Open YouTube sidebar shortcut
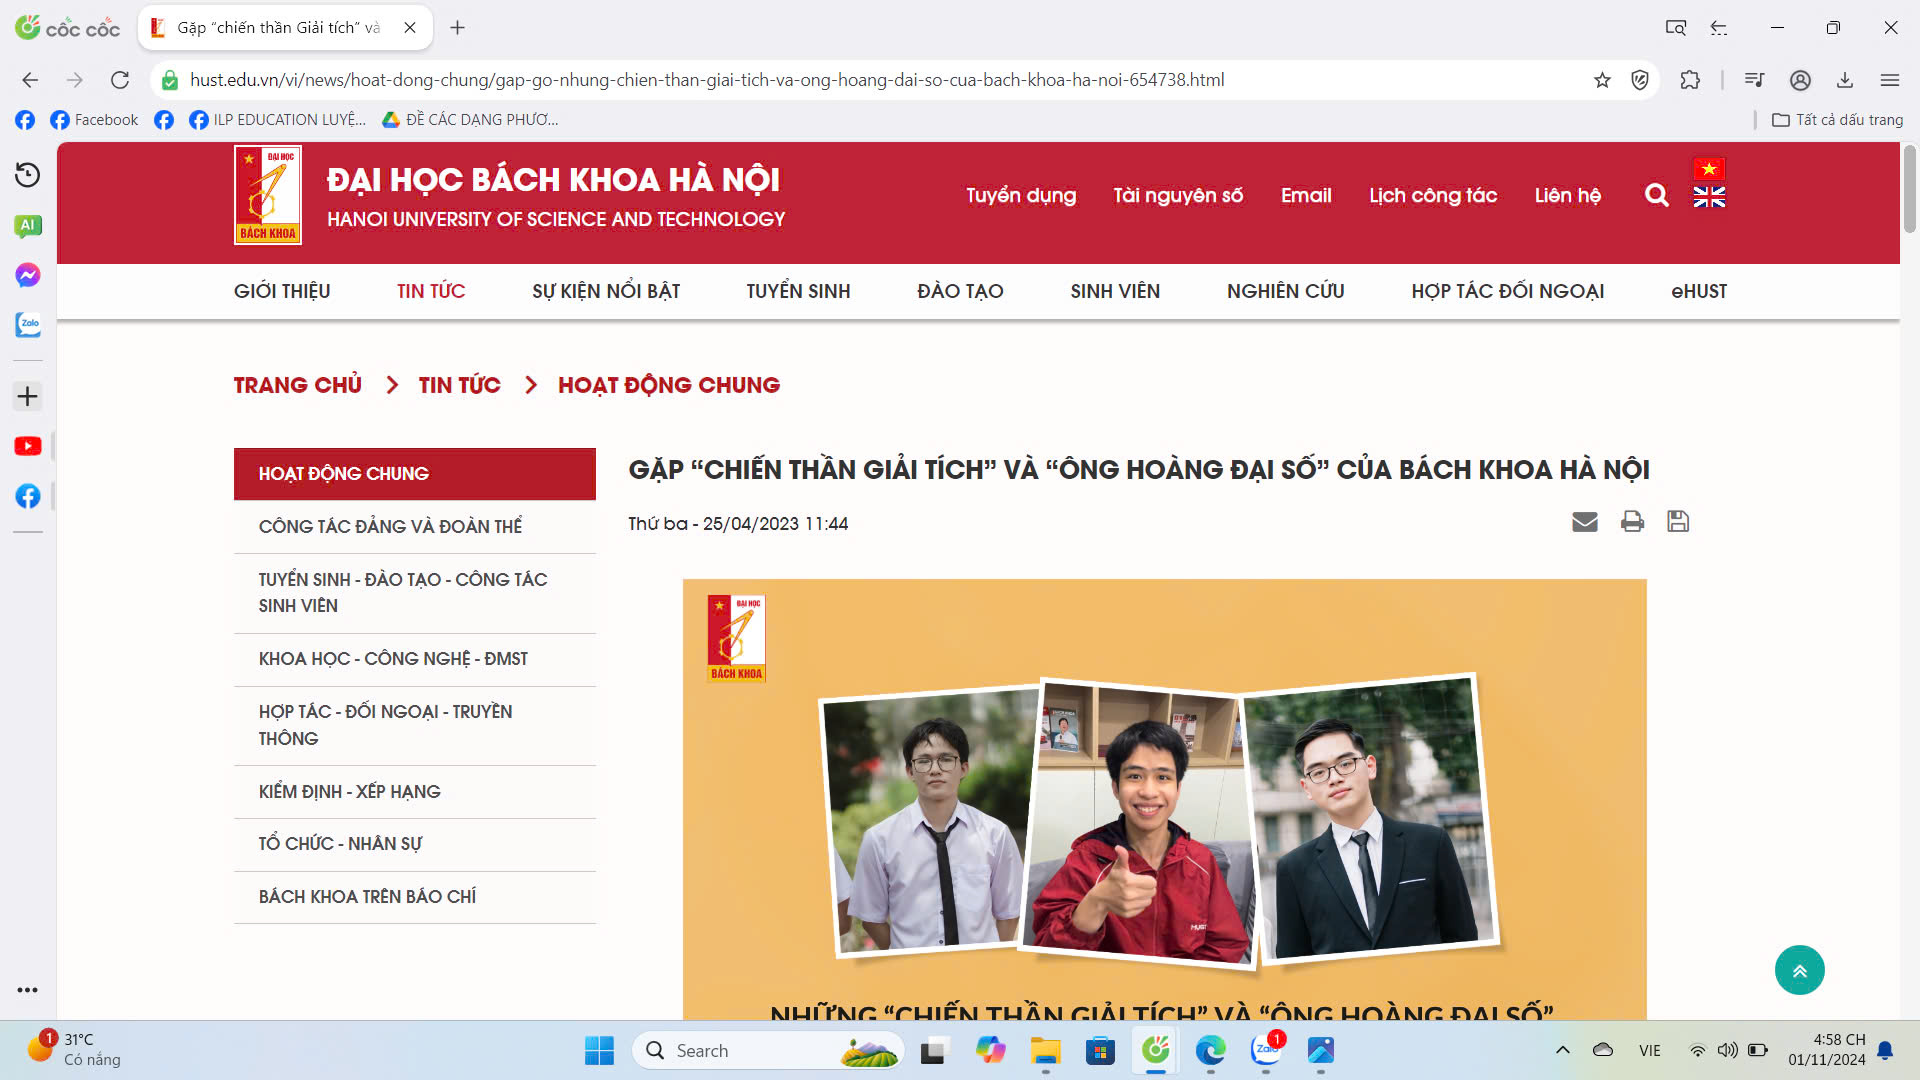Screen dimensions: 1920x1080 coord(28,446)
